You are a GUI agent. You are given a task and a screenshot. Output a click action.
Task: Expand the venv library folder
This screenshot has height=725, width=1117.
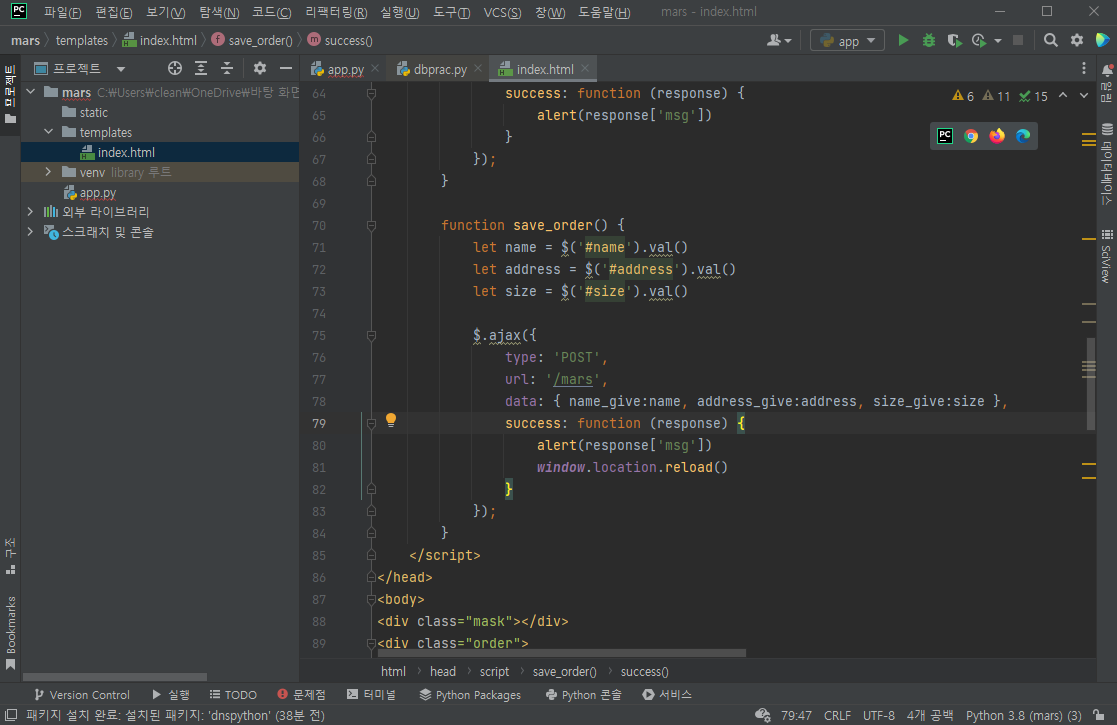click(x=48, y=172)
